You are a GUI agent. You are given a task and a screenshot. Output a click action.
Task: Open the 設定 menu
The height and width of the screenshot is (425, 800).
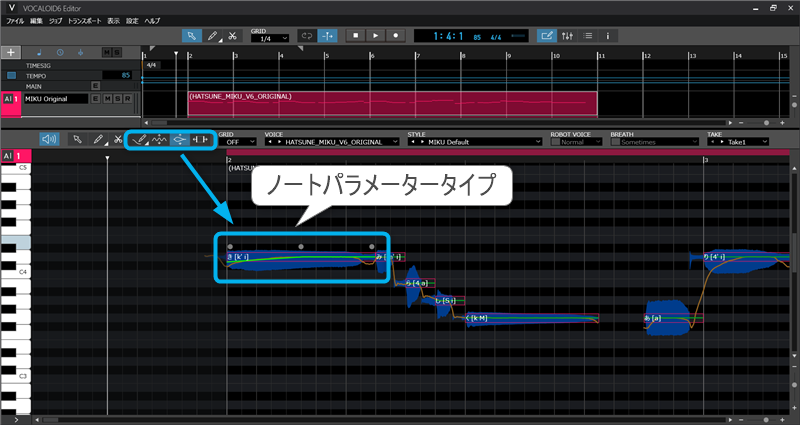coord(132,21)
